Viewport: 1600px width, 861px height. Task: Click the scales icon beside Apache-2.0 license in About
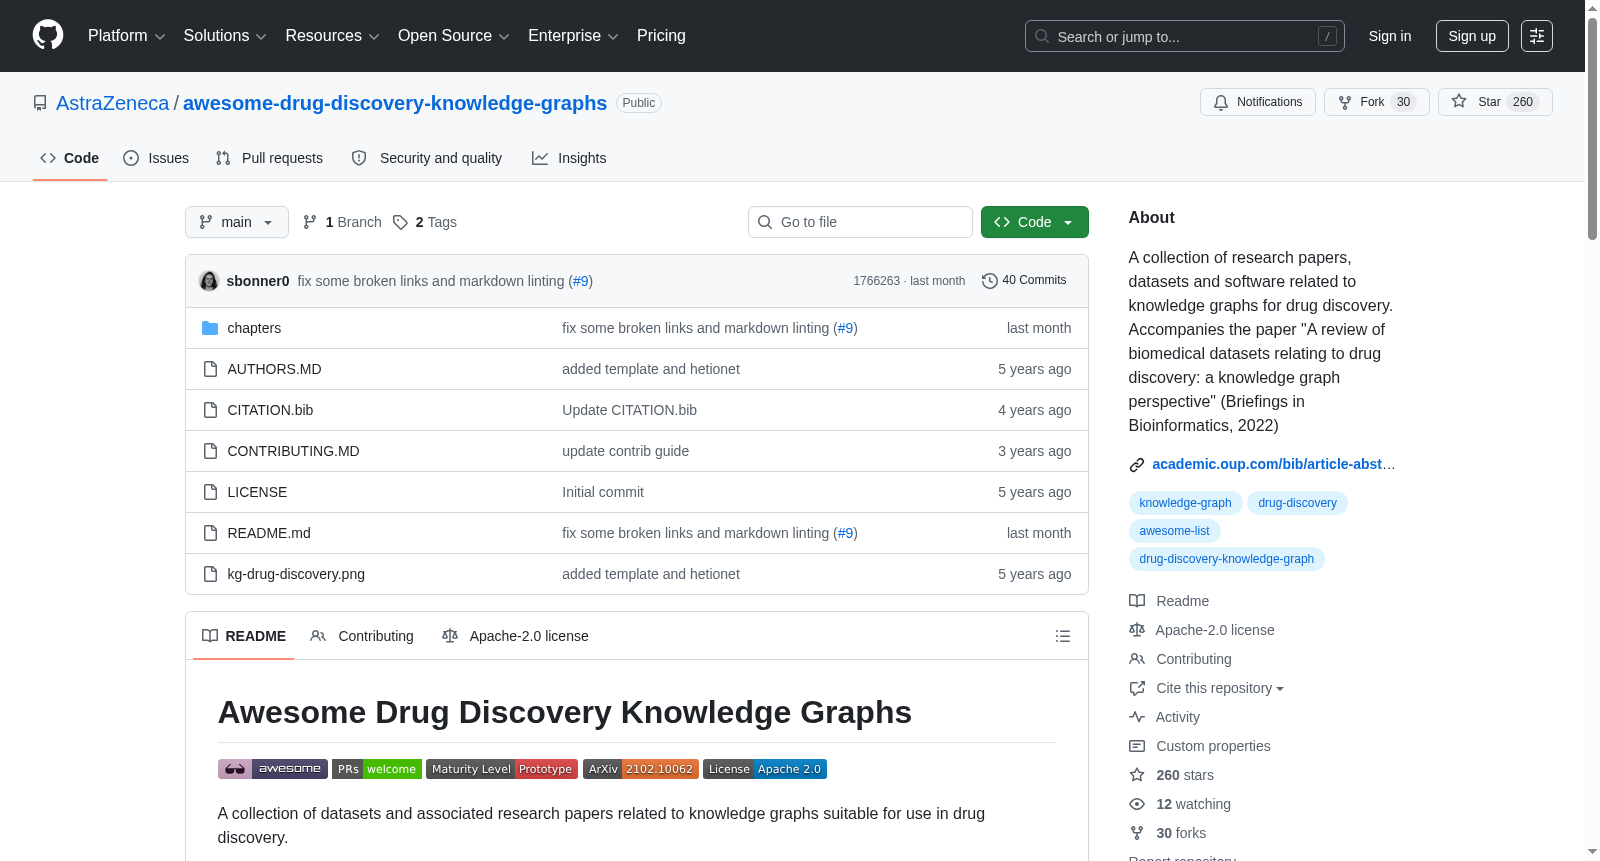click(x=1137, y=630)
